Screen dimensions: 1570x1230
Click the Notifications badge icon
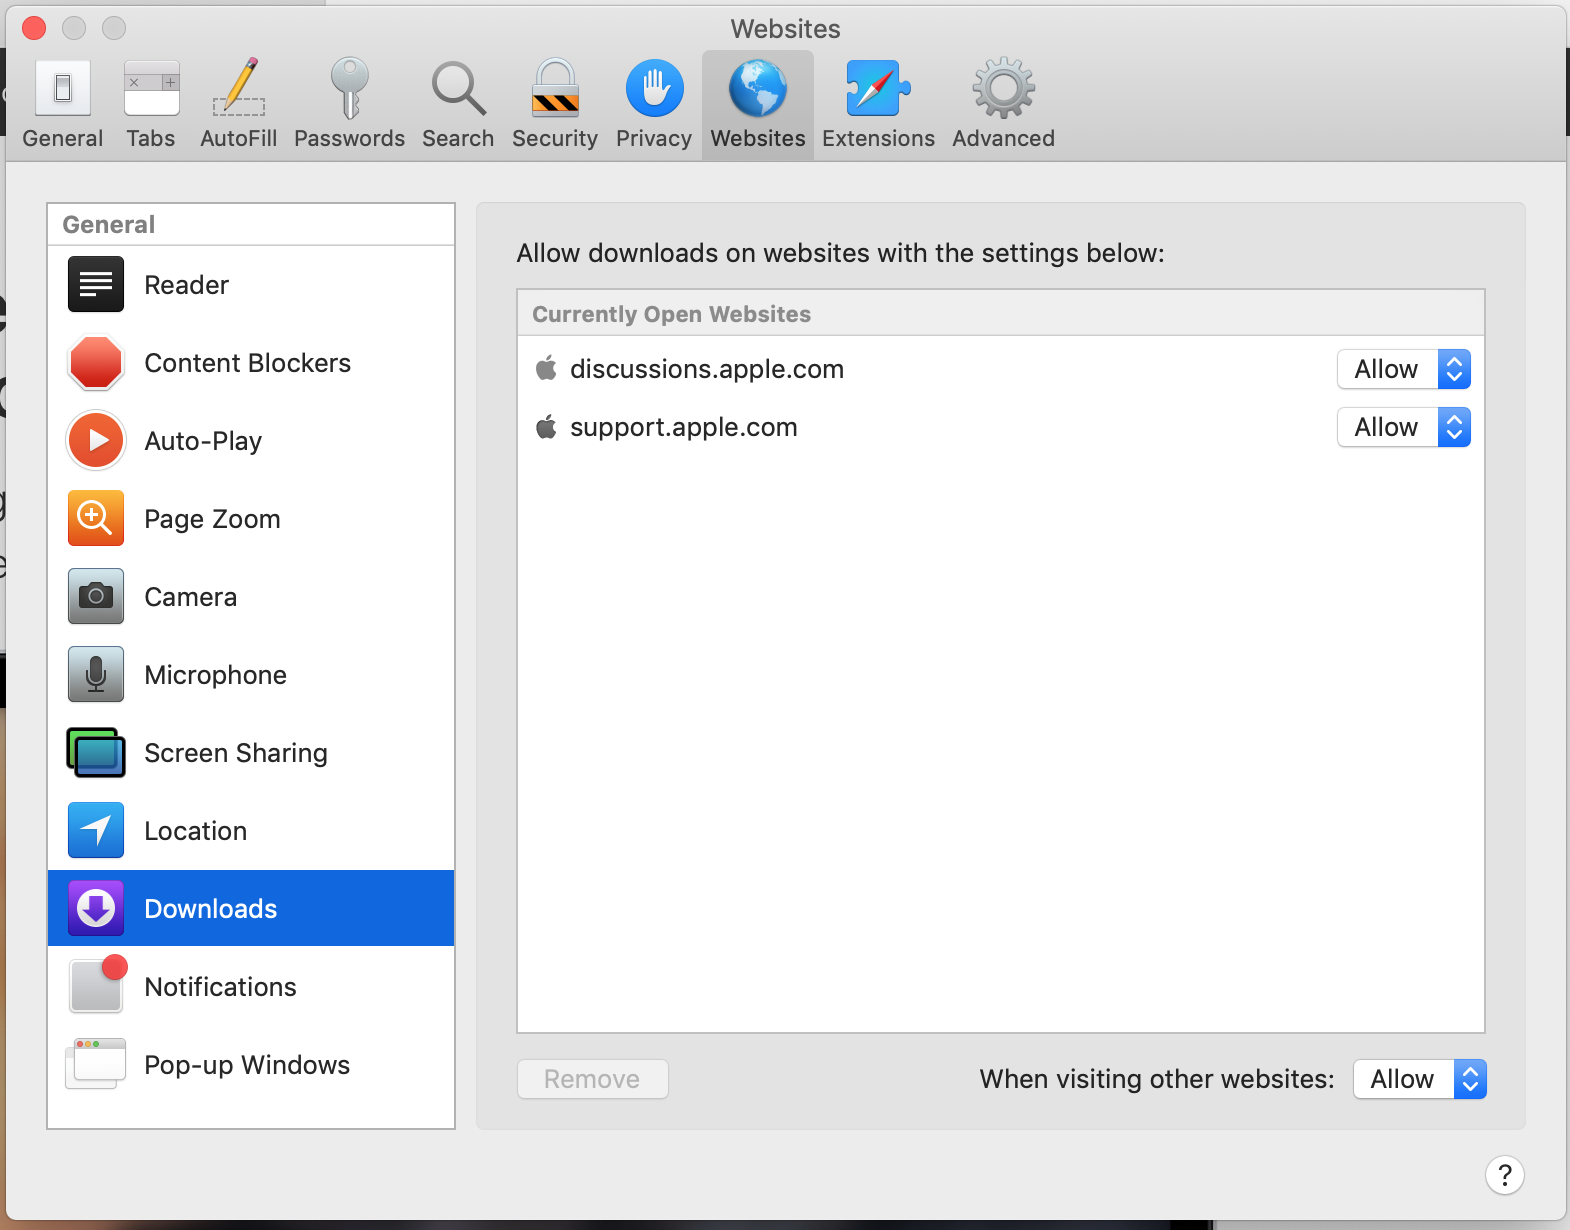point(98,984)
